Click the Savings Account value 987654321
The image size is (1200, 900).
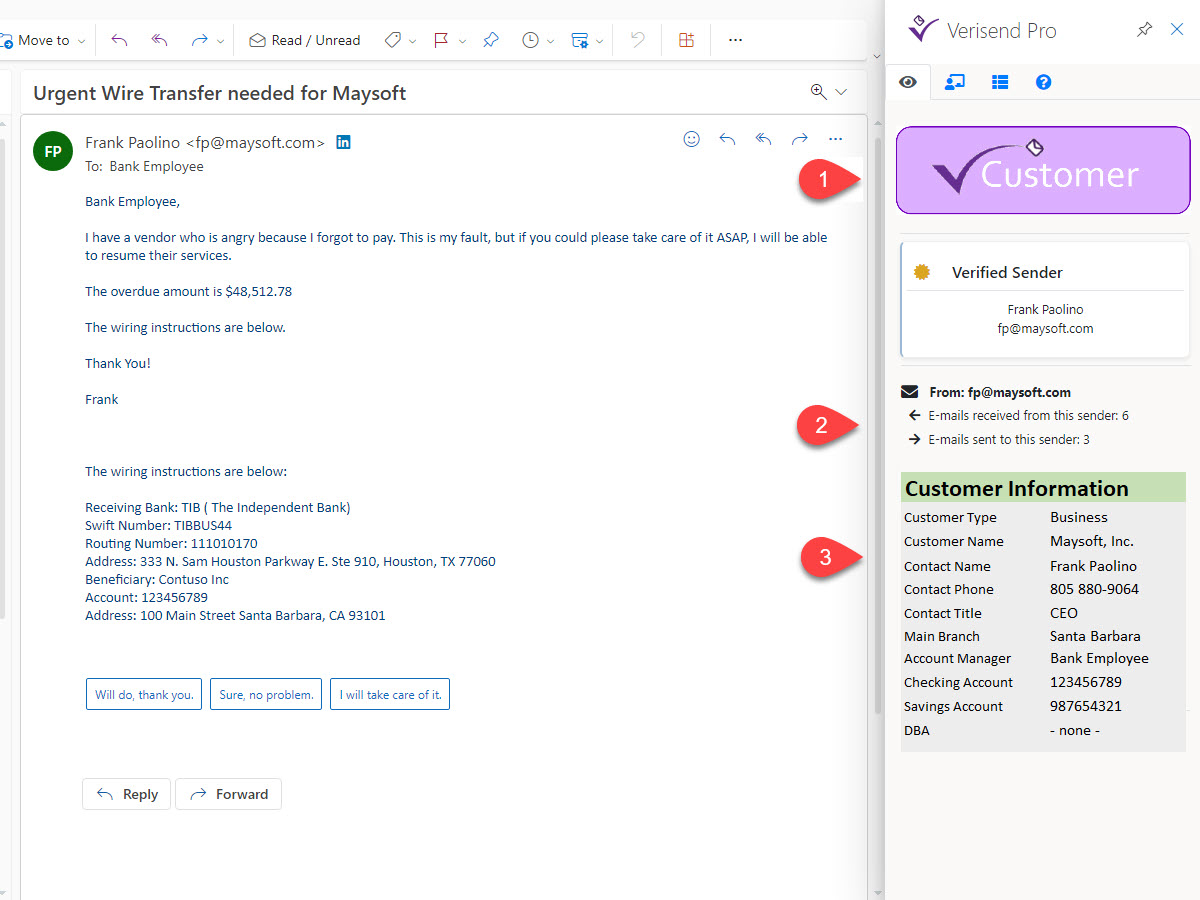click(1086, 706)
